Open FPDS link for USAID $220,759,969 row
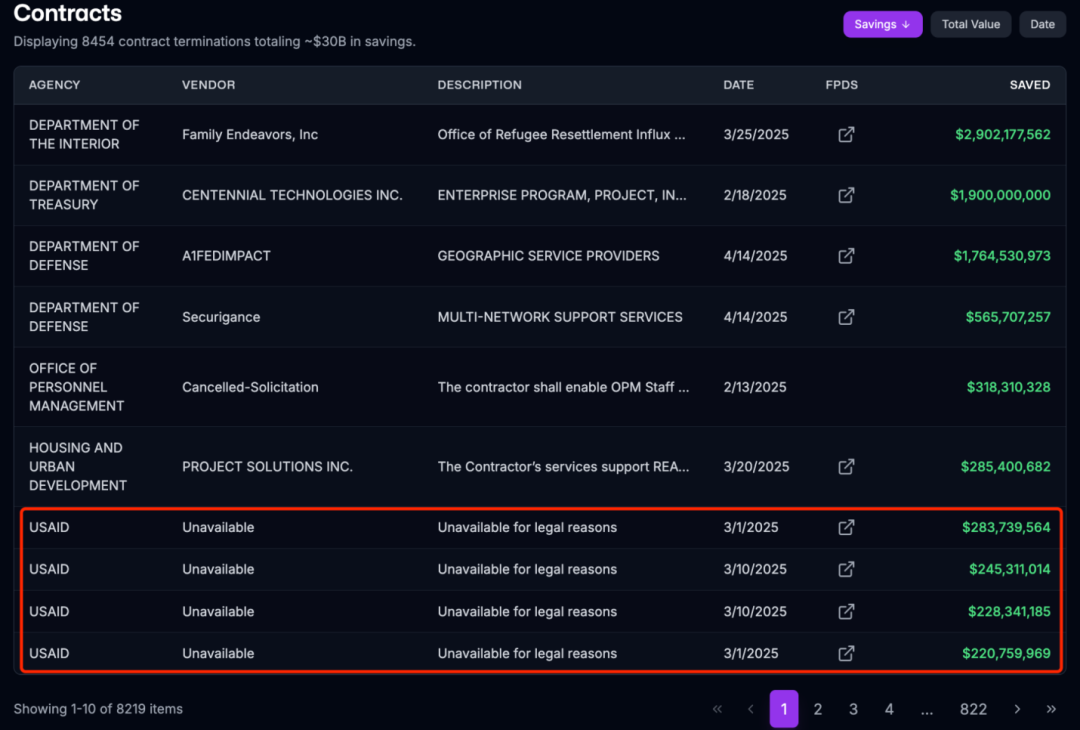1080x730 pixels. tap(846, 653)
